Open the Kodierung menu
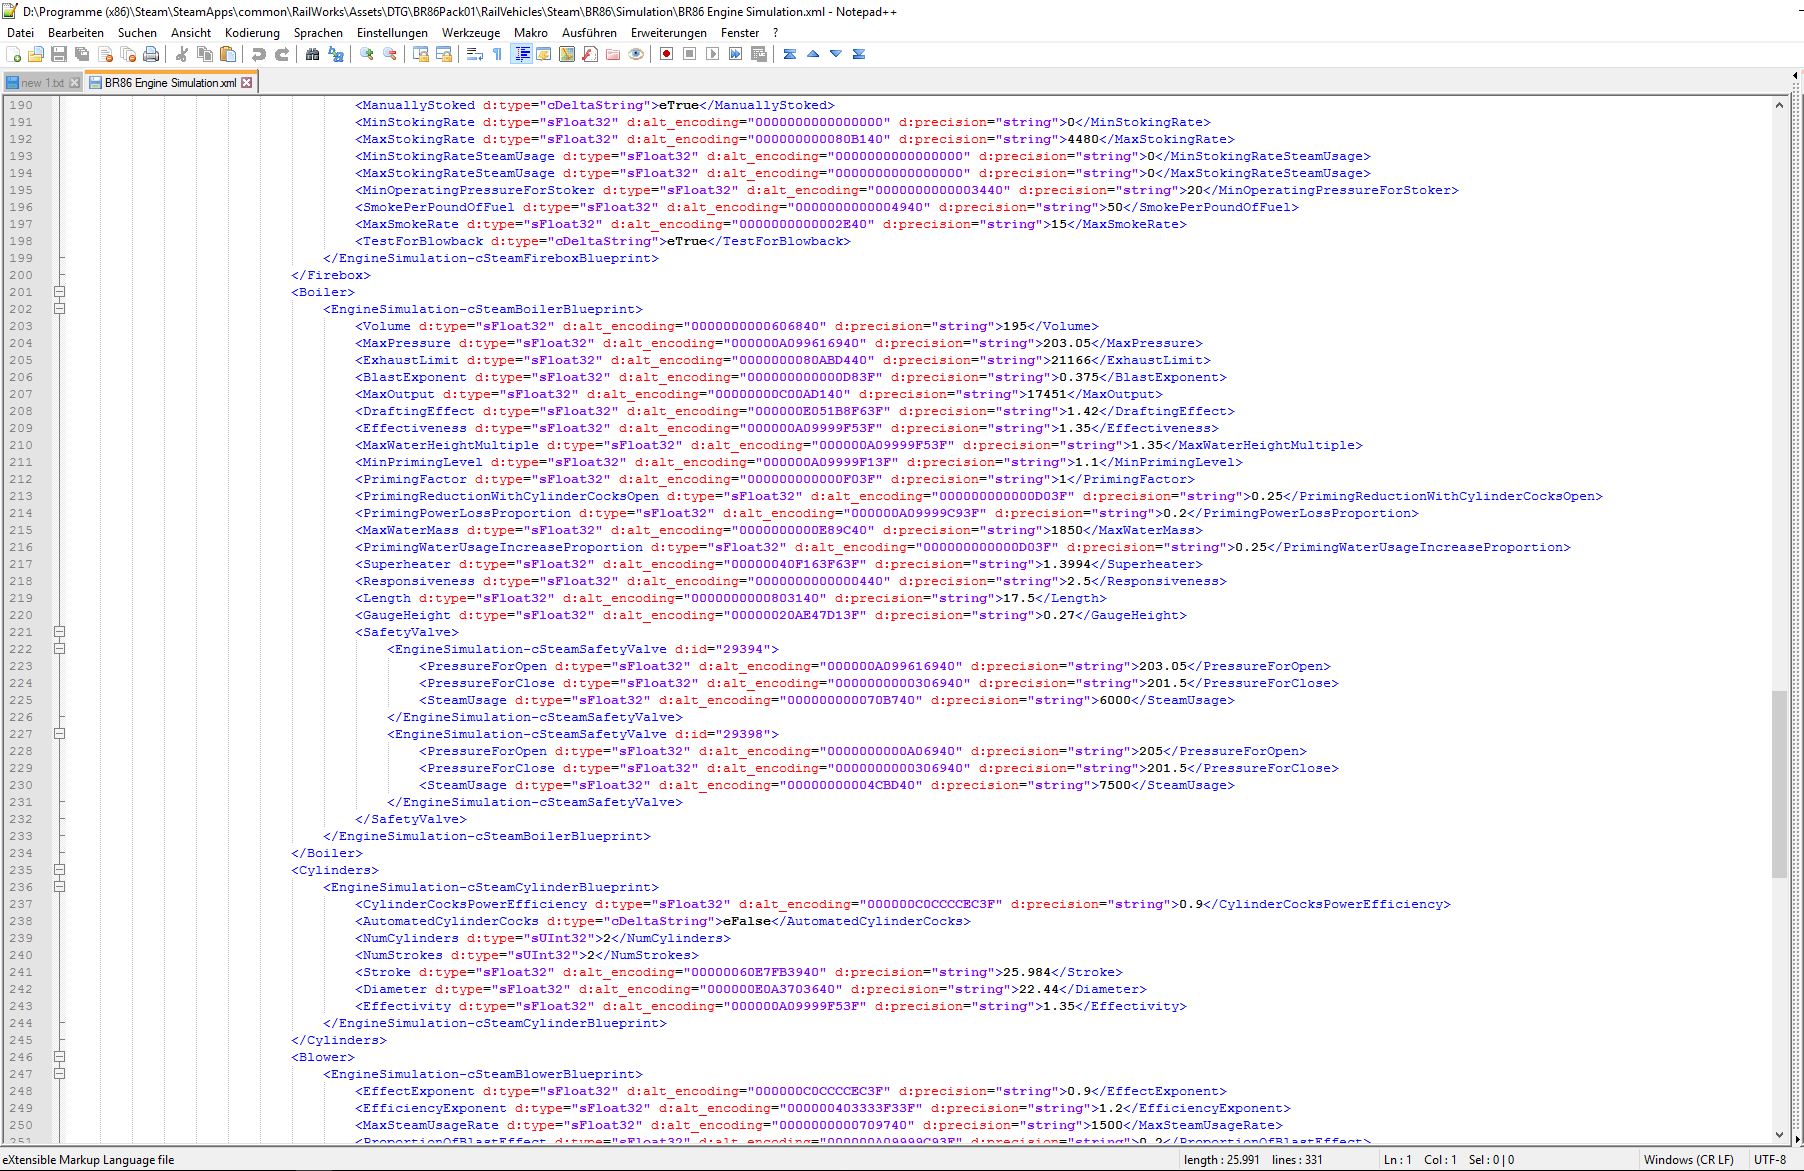 [x=252, y=32]
